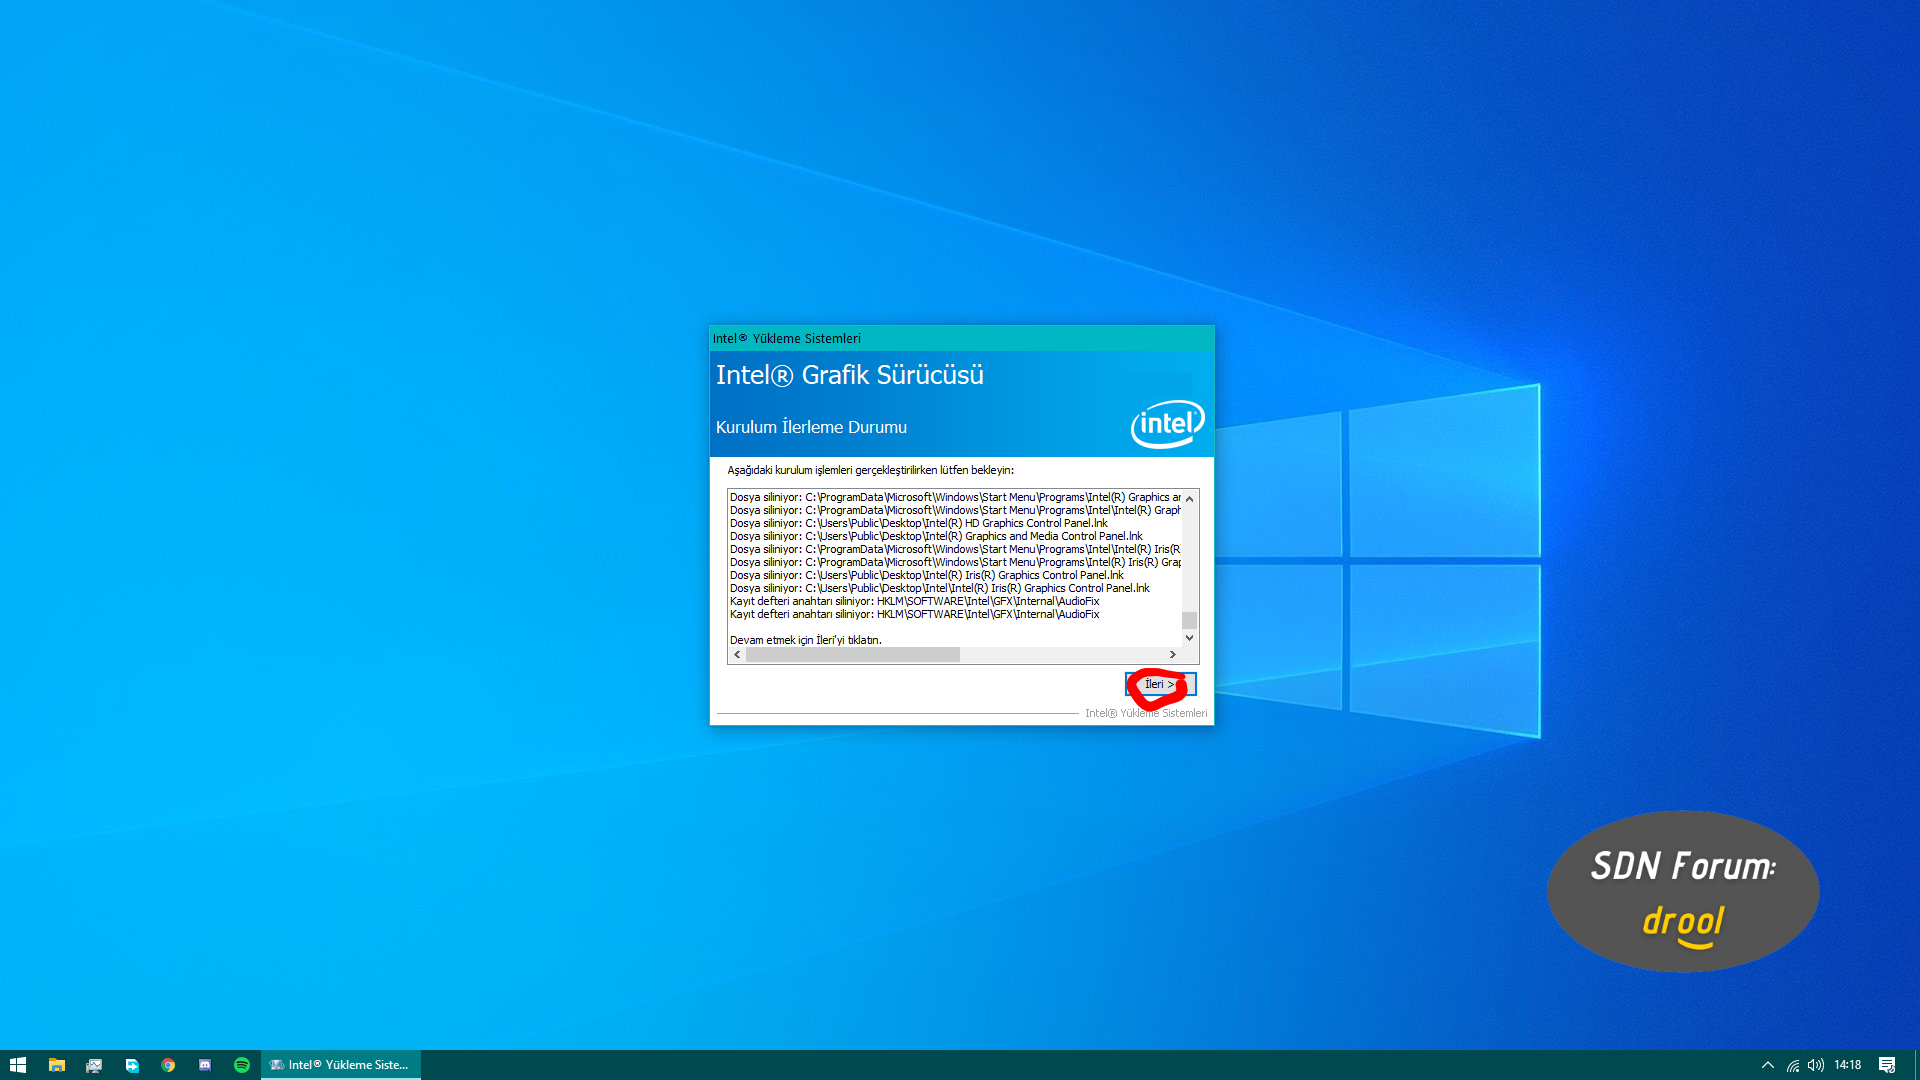
Task: Click the İleri next button
Action: pos(1160,684)
